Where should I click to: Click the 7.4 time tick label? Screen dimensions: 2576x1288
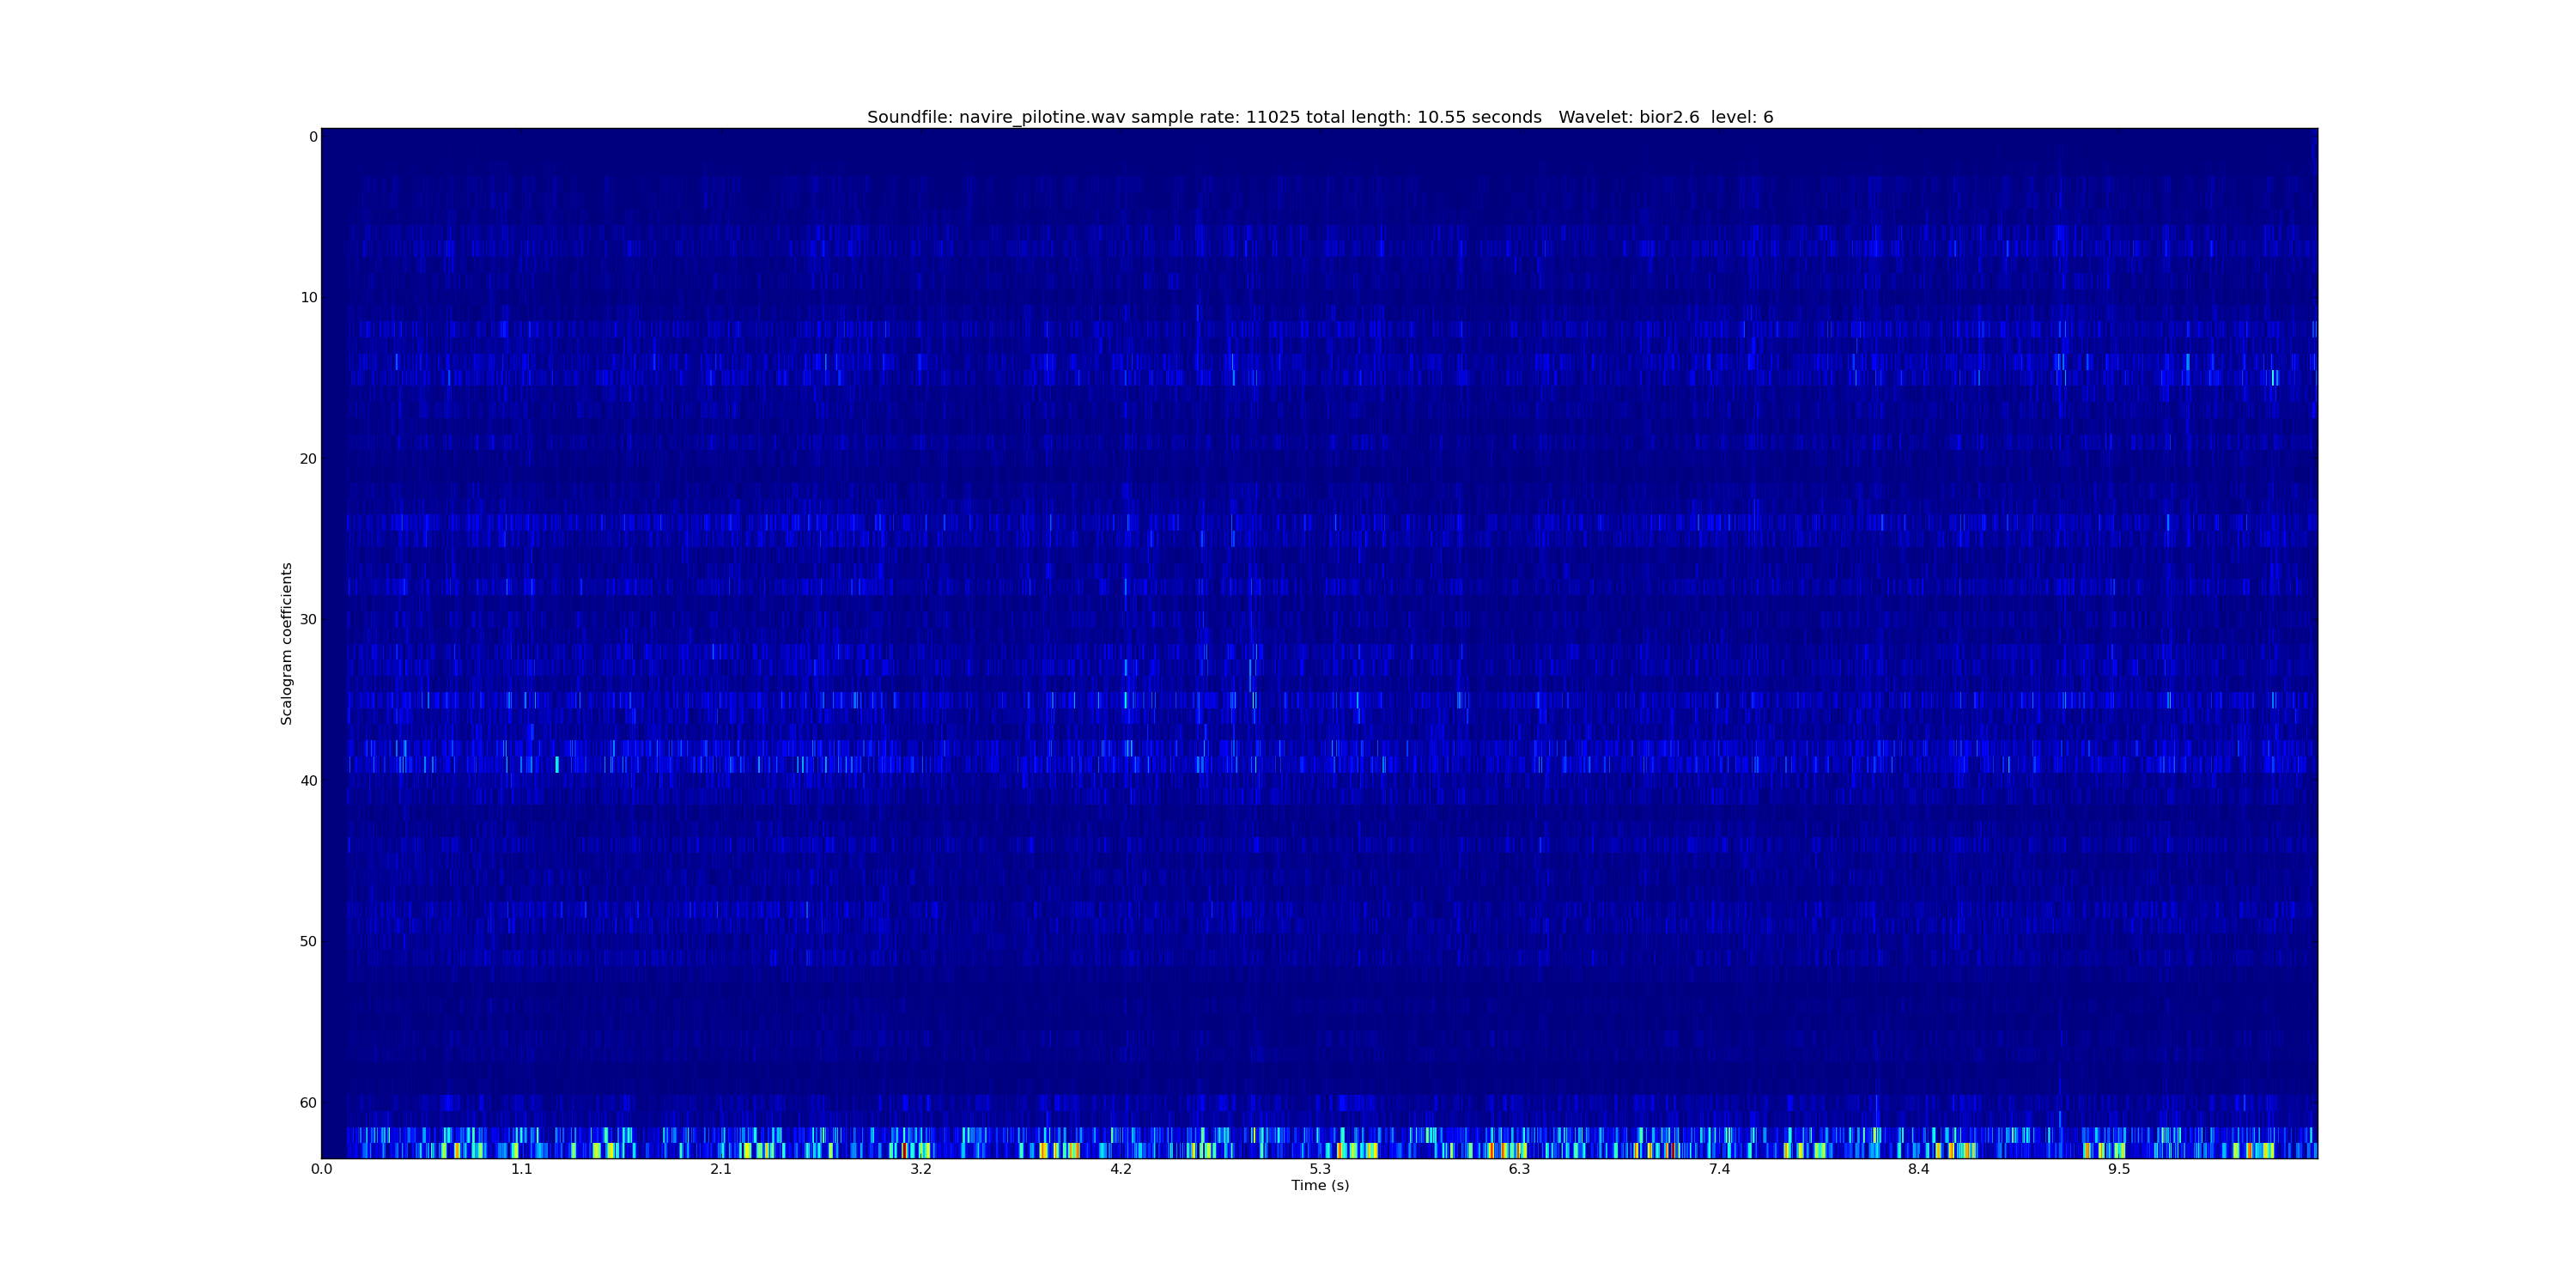[x=1719, y=1169]
